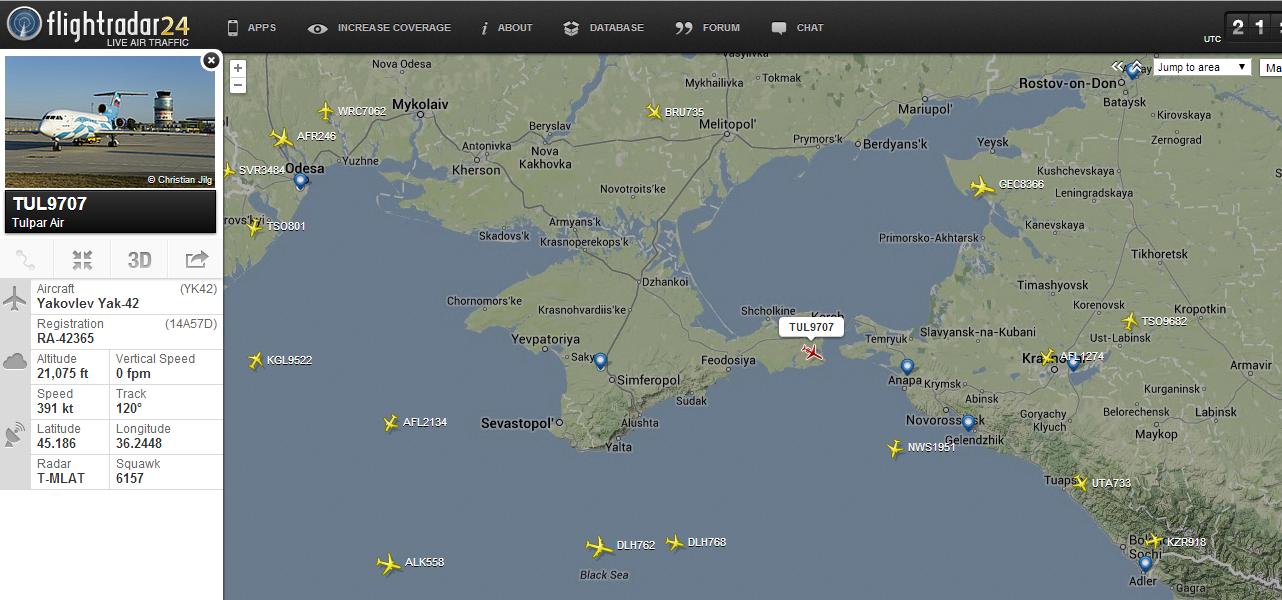Screen dimensions: 1282x600
Task: Open the Apps menu
Action: click(x=251, y=28)
